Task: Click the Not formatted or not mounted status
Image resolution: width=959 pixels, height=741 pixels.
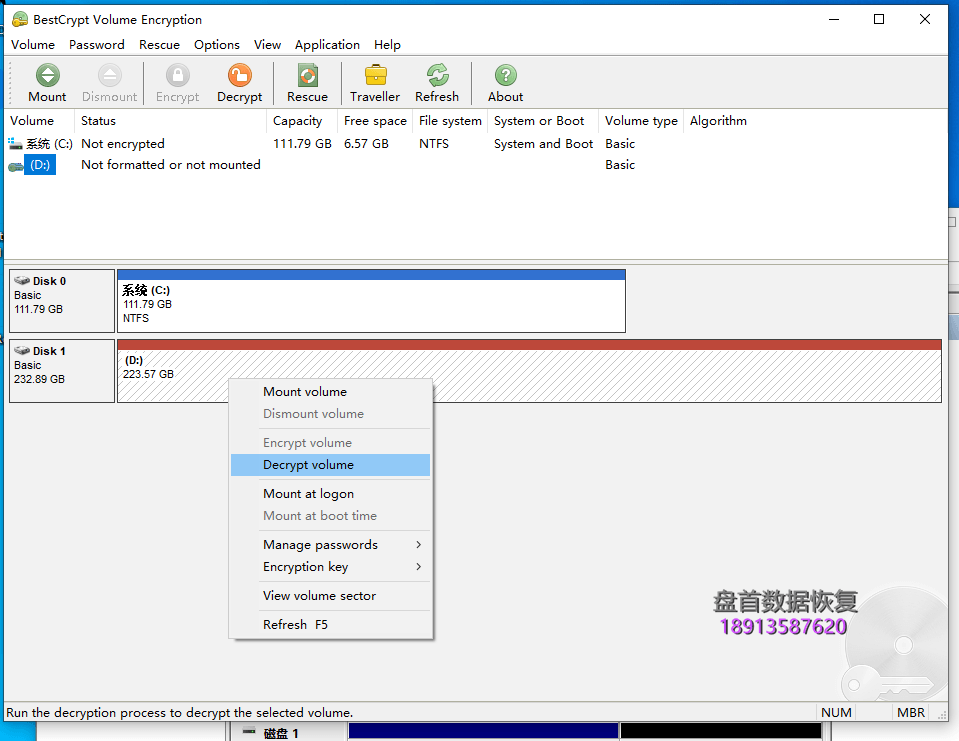Action: point(171,165)
